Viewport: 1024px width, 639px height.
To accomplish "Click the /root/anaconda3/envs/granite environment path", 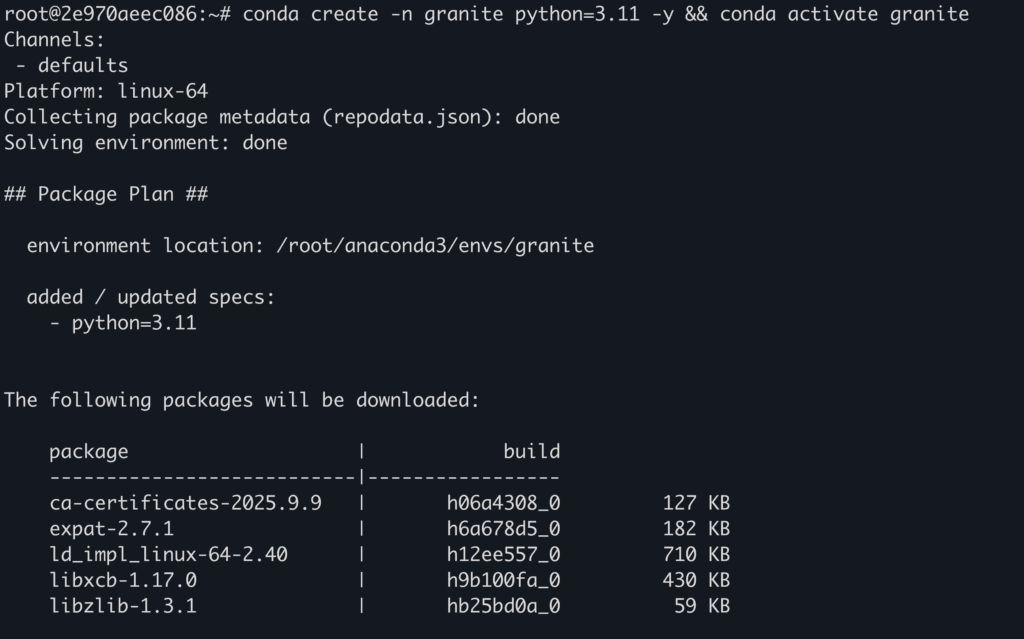I will click(435, 246).
